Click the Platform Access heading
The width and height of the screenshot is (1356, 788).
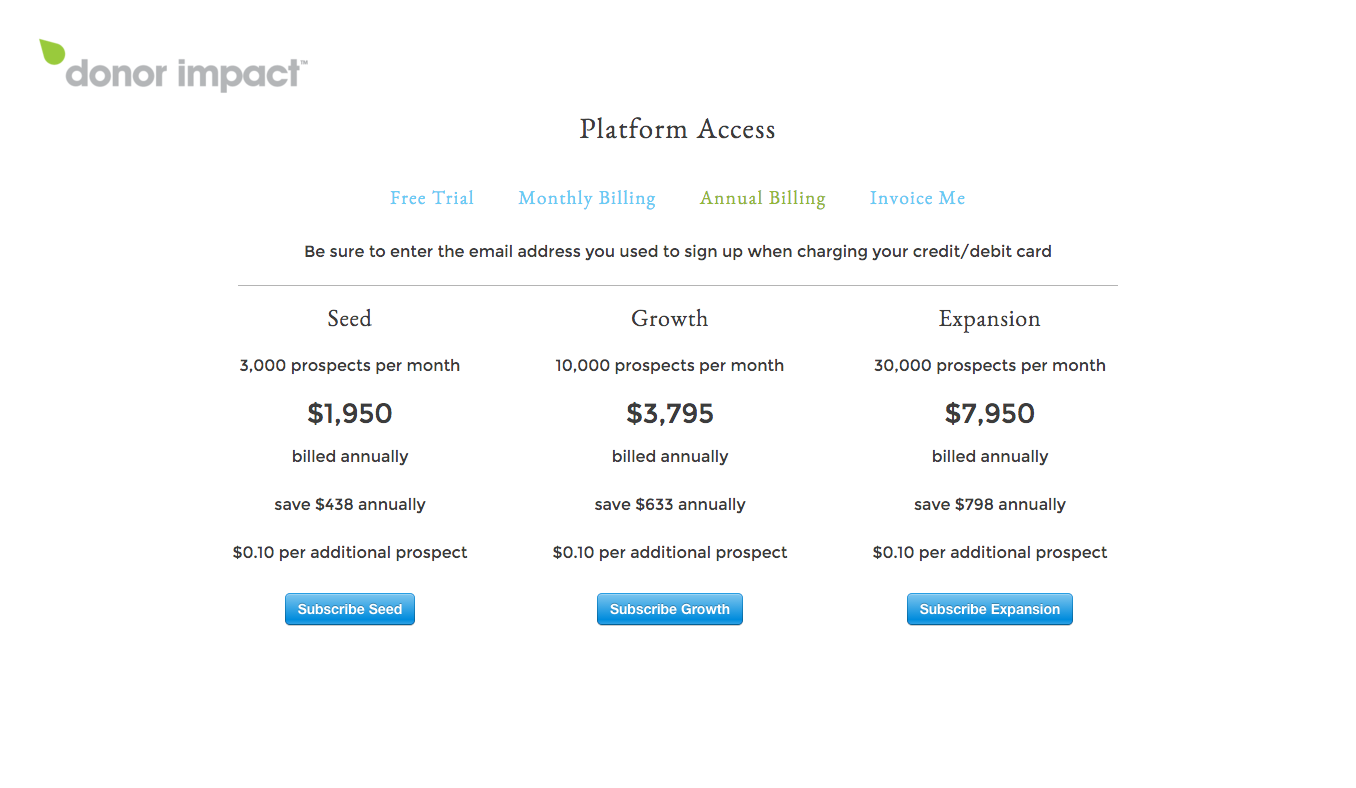pos(678,129)
